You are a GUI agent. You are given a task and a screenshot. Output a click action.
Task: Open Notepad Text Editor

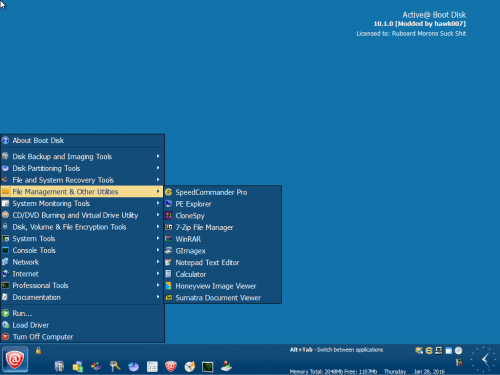pyautogui.click(x=222, y=262)
